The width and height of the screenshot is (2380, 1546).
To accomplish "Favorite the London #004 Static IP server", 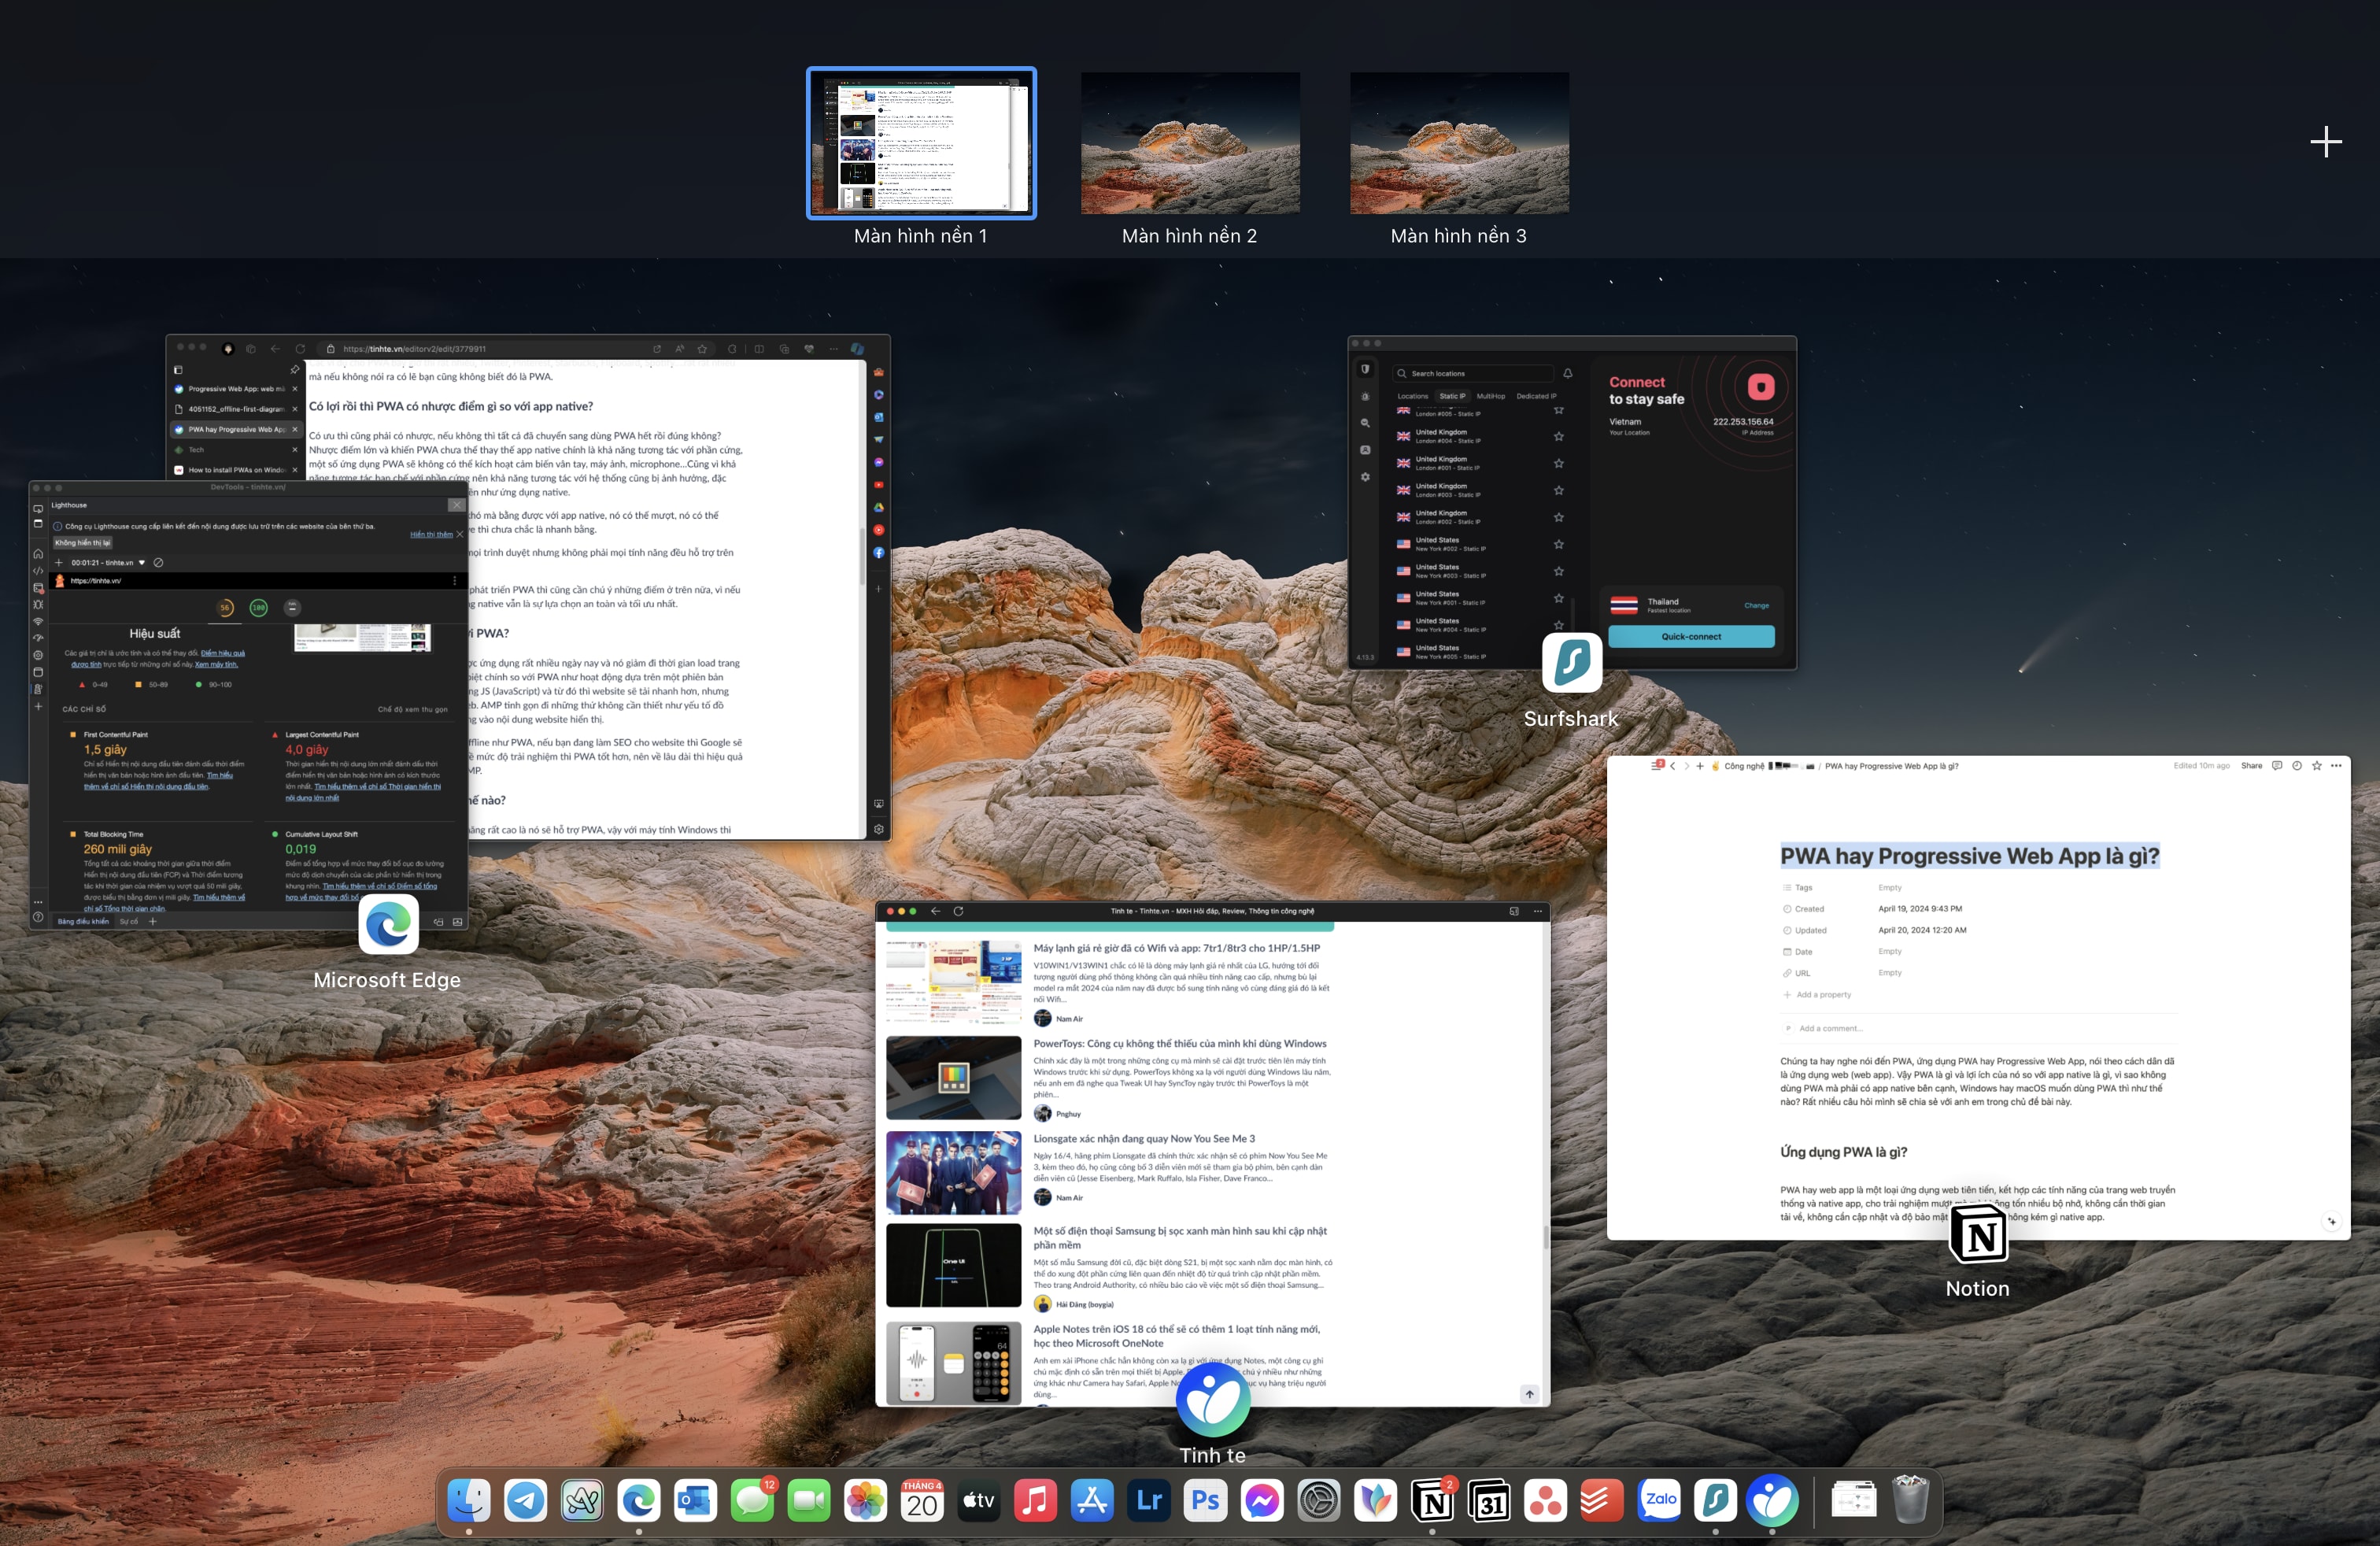I will 1558,436.
